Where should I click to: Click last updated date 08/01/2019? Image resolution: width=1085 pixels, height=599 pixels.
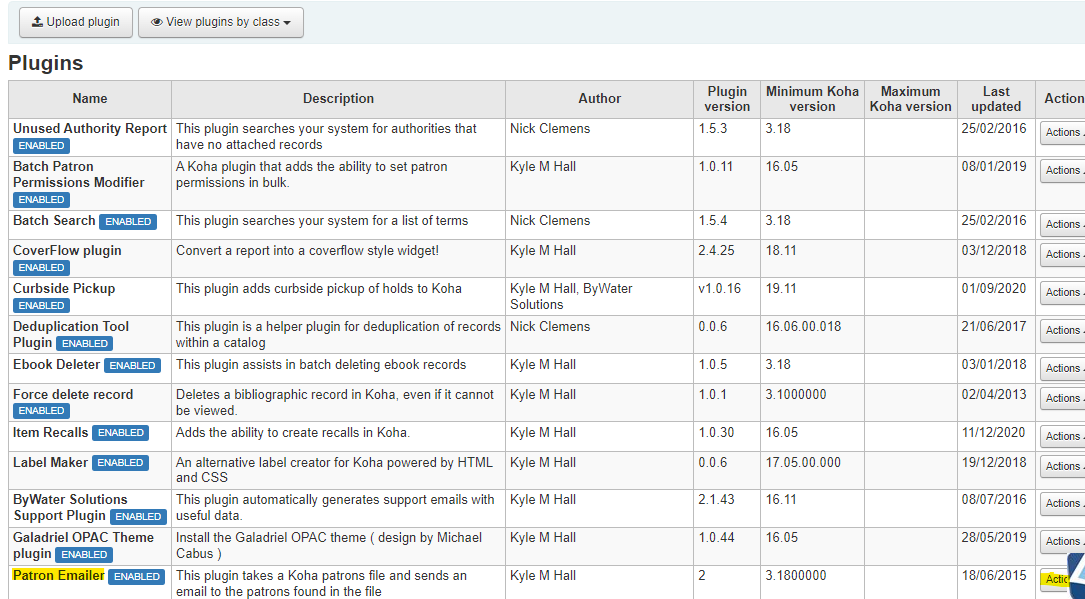(x=994, y=167)
